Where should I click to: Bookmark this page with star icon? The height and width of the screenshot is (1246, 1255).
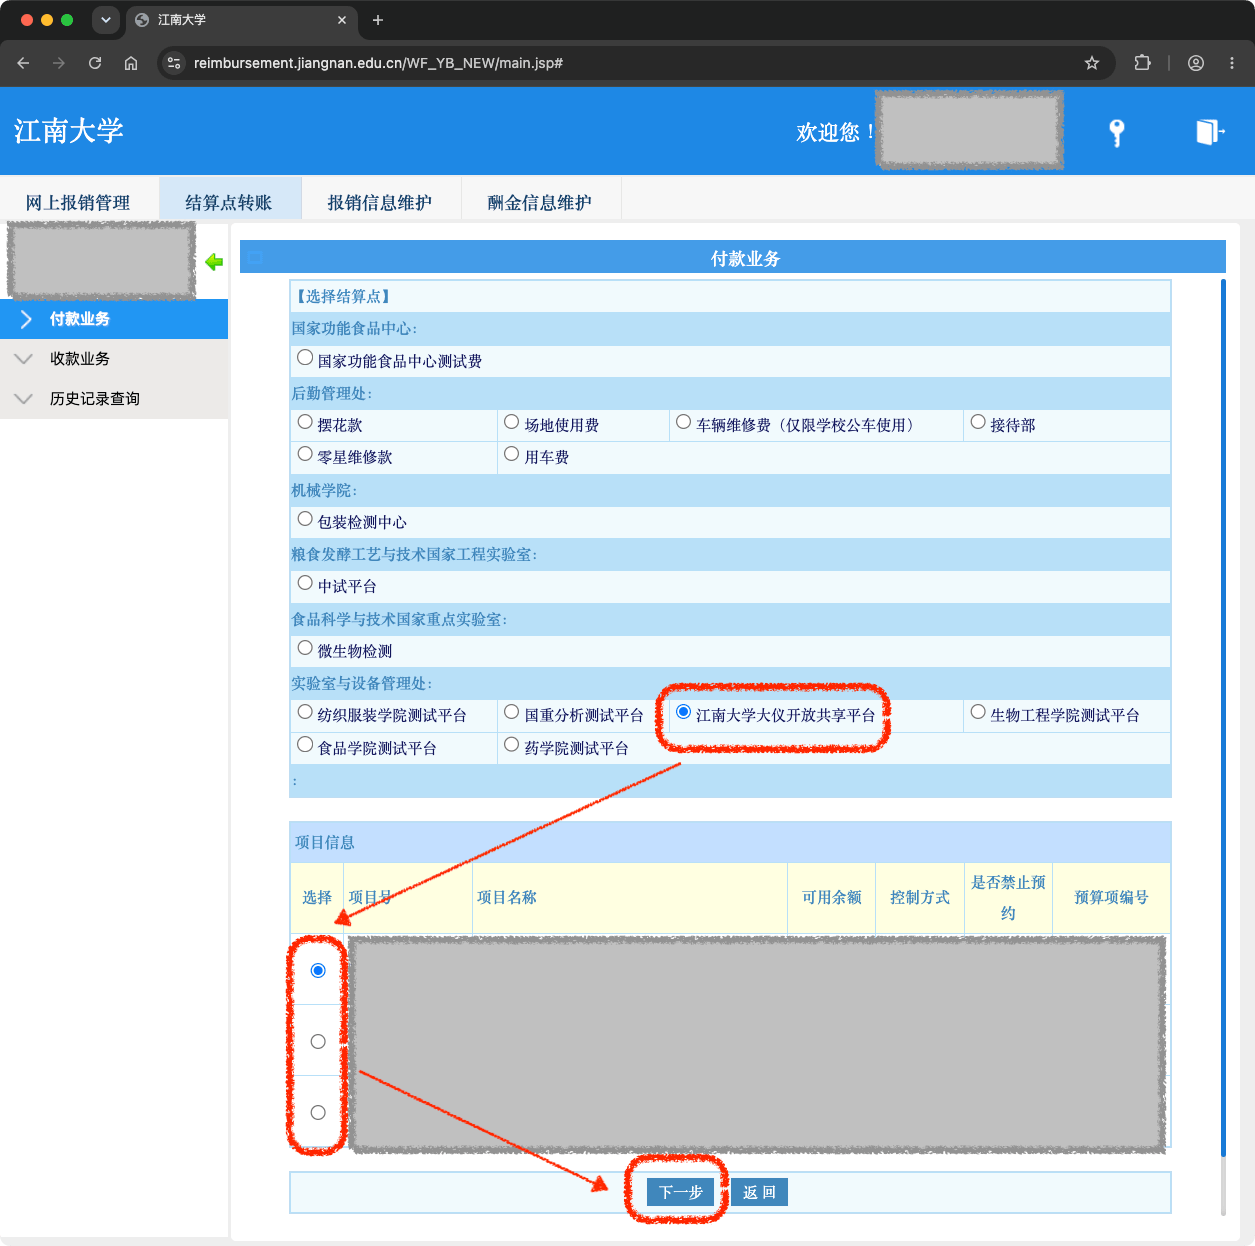1092,63
